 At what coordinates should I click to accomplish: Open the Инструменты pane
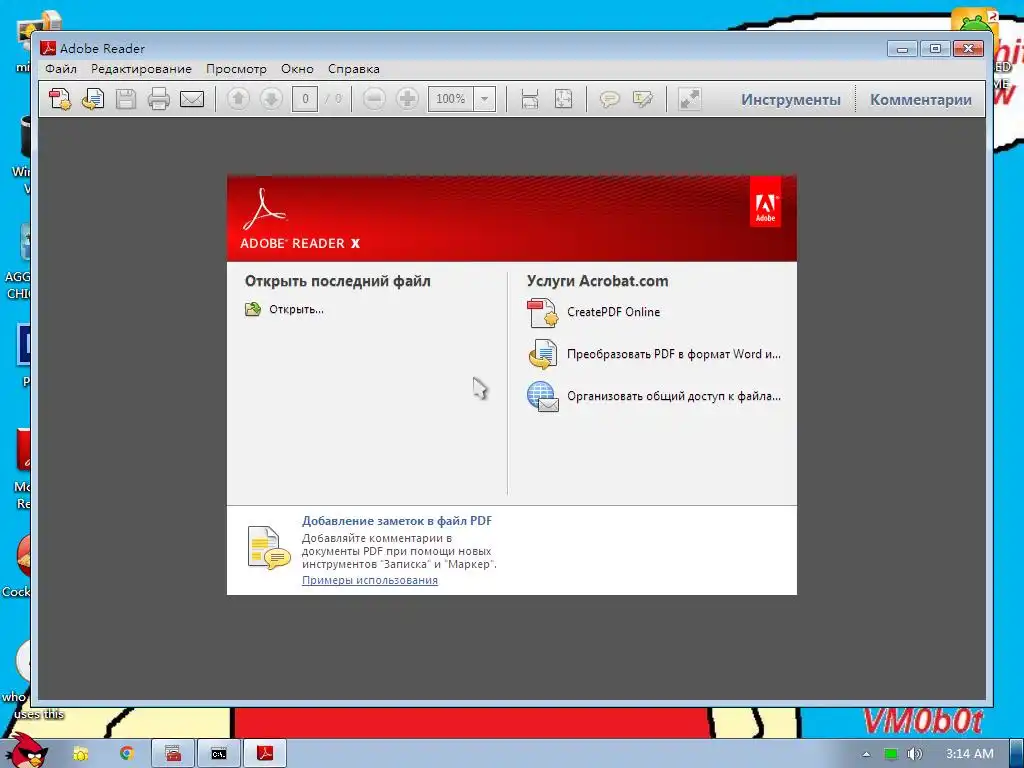click(791, 100)
